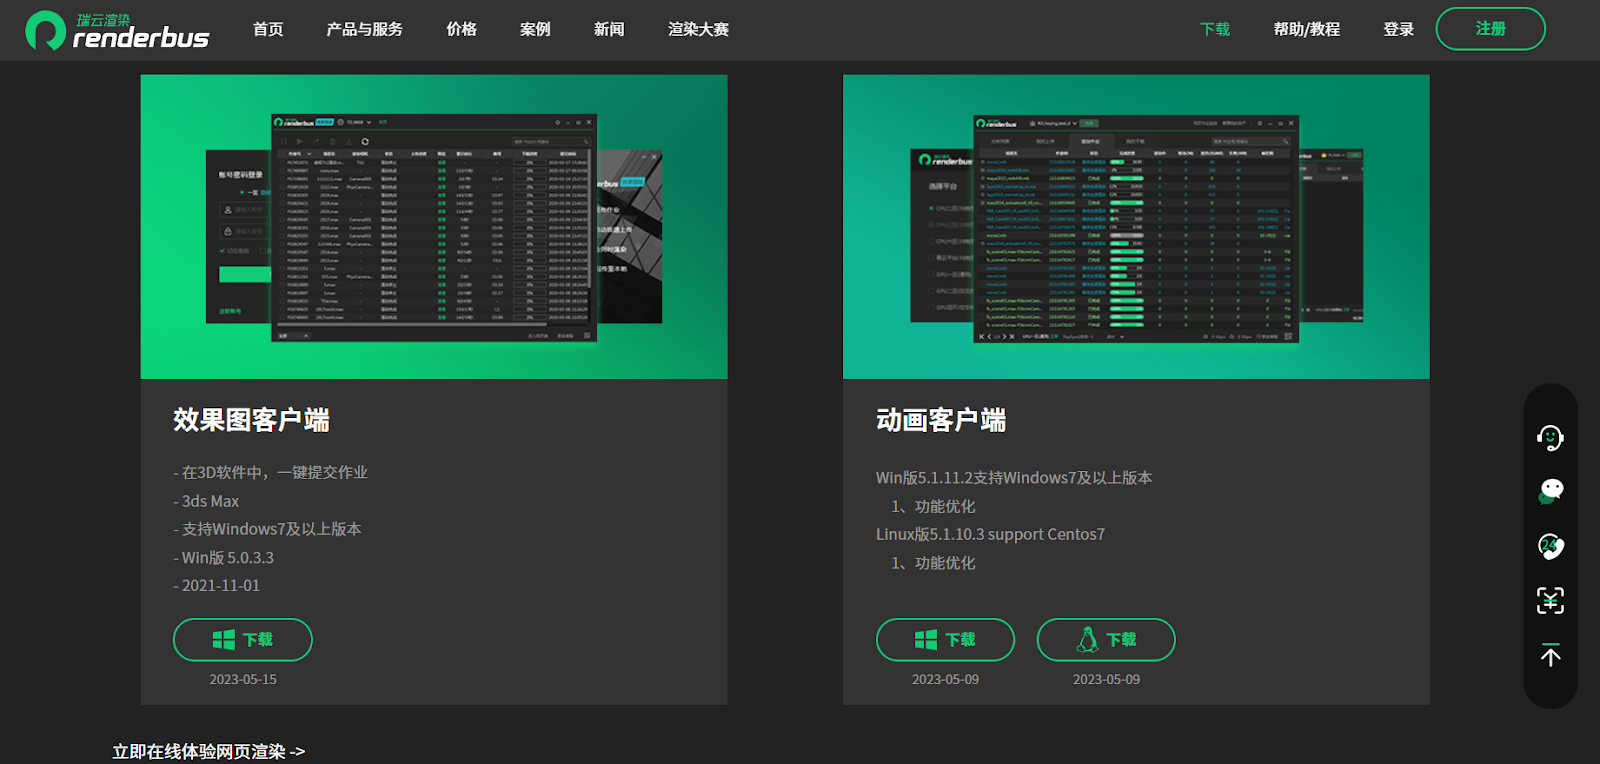The width and height of the screenshot is (1600, 764).
Task: Download 效果图客户端 Windows version
Action: (x=243, y=640)
